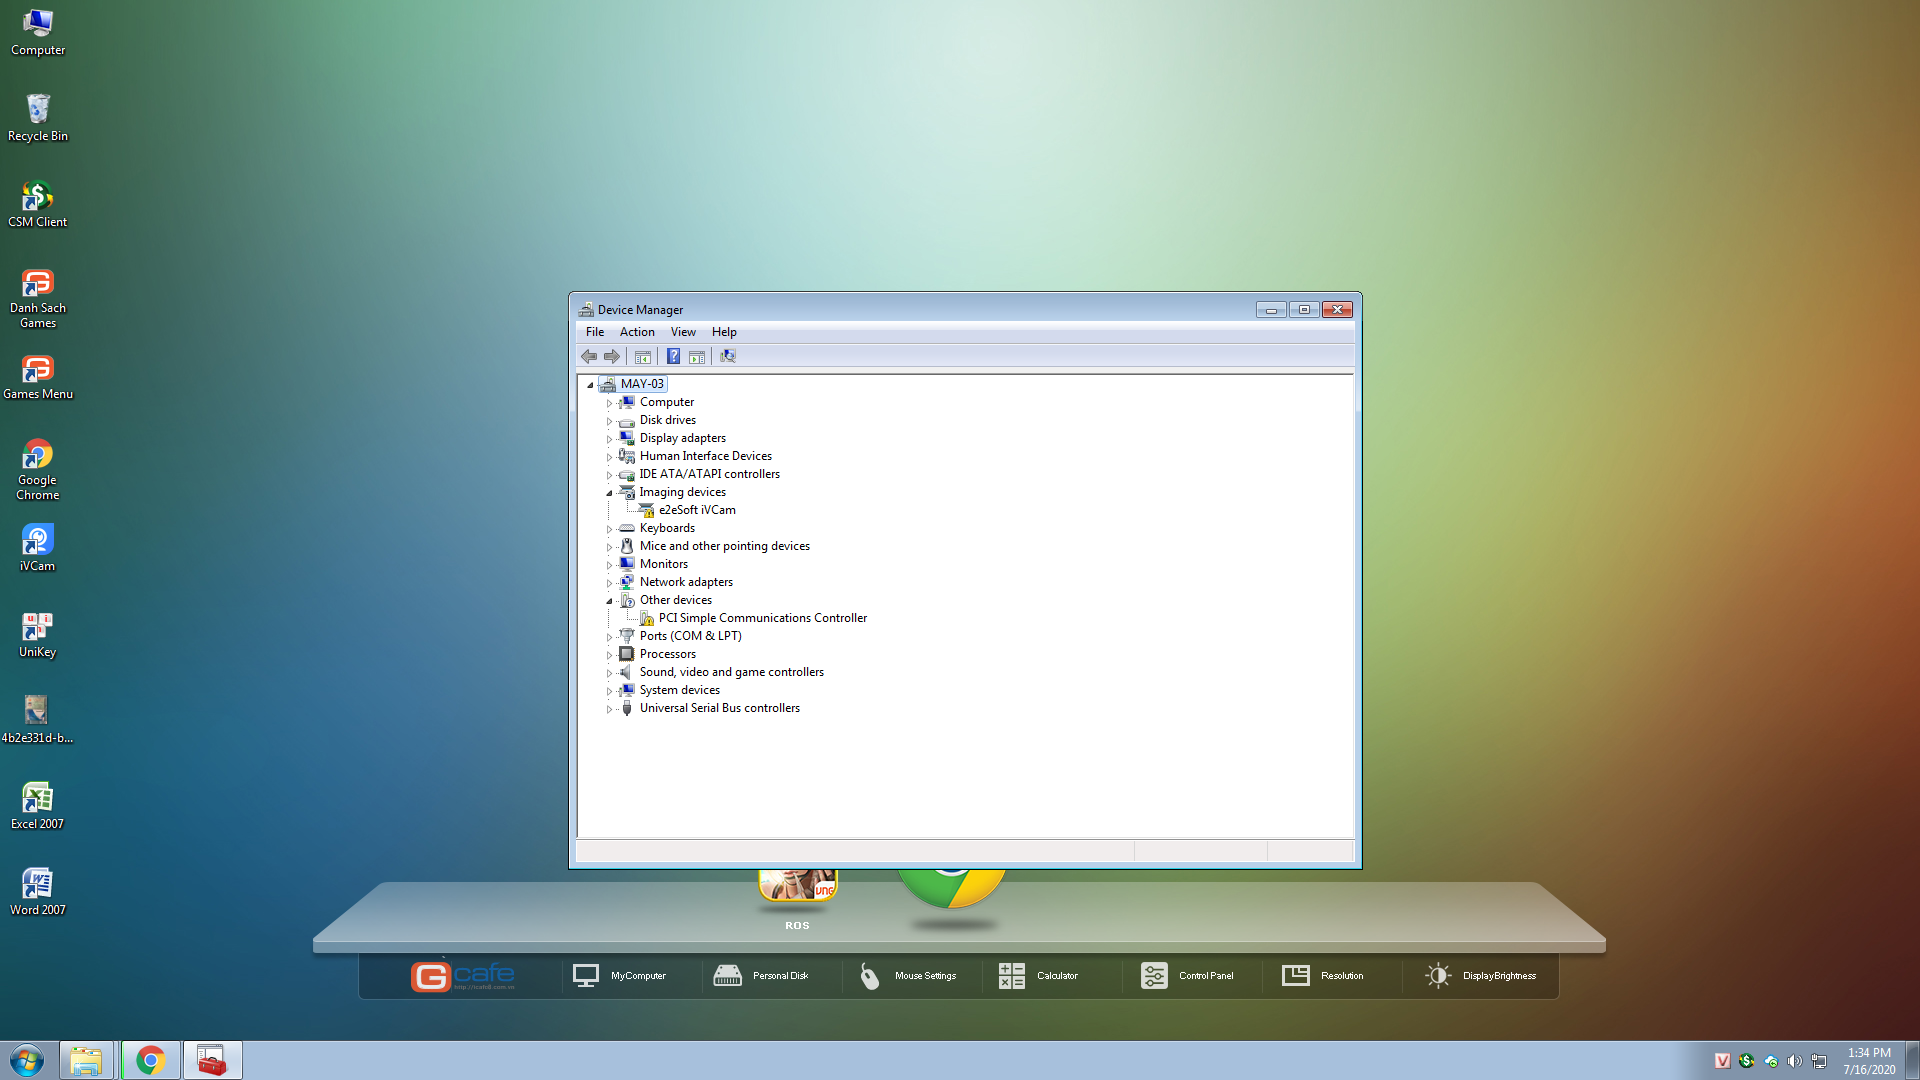1920x1080 pixels.
Task: Click the volume speaker tray icon
Action: [x=1795, y=1061]
